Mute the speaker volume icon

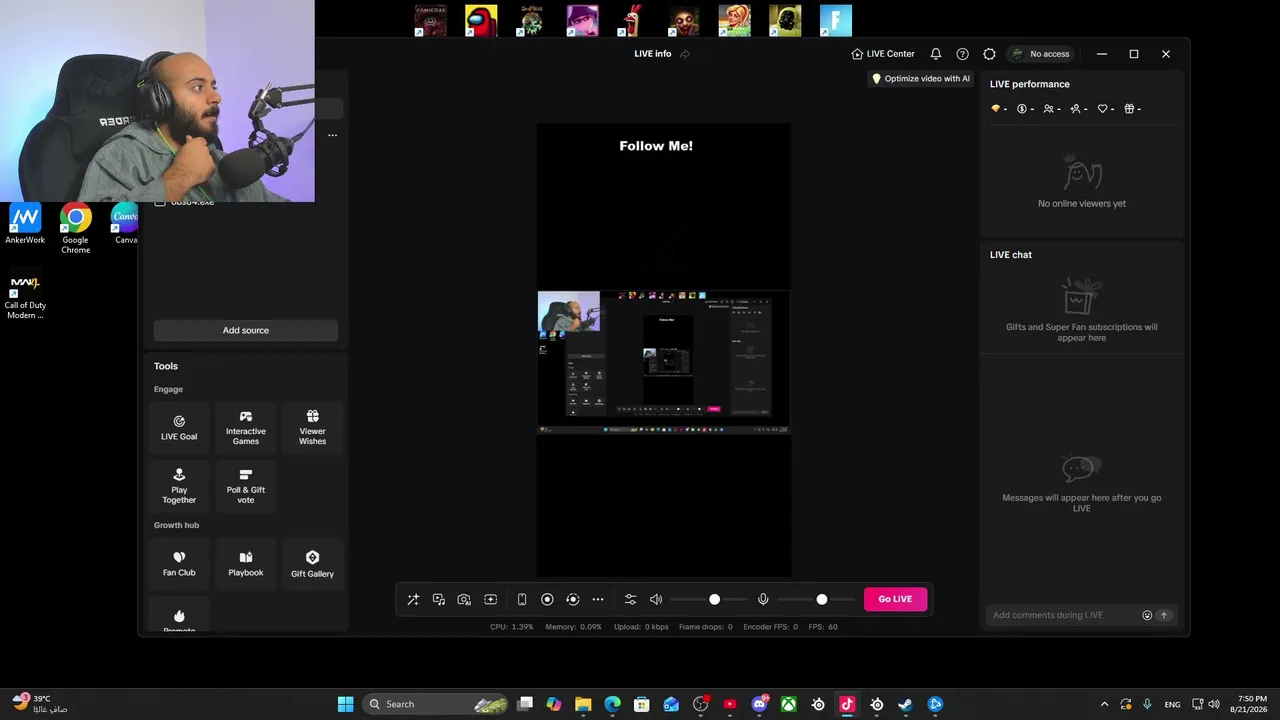(x=656, y=599)
